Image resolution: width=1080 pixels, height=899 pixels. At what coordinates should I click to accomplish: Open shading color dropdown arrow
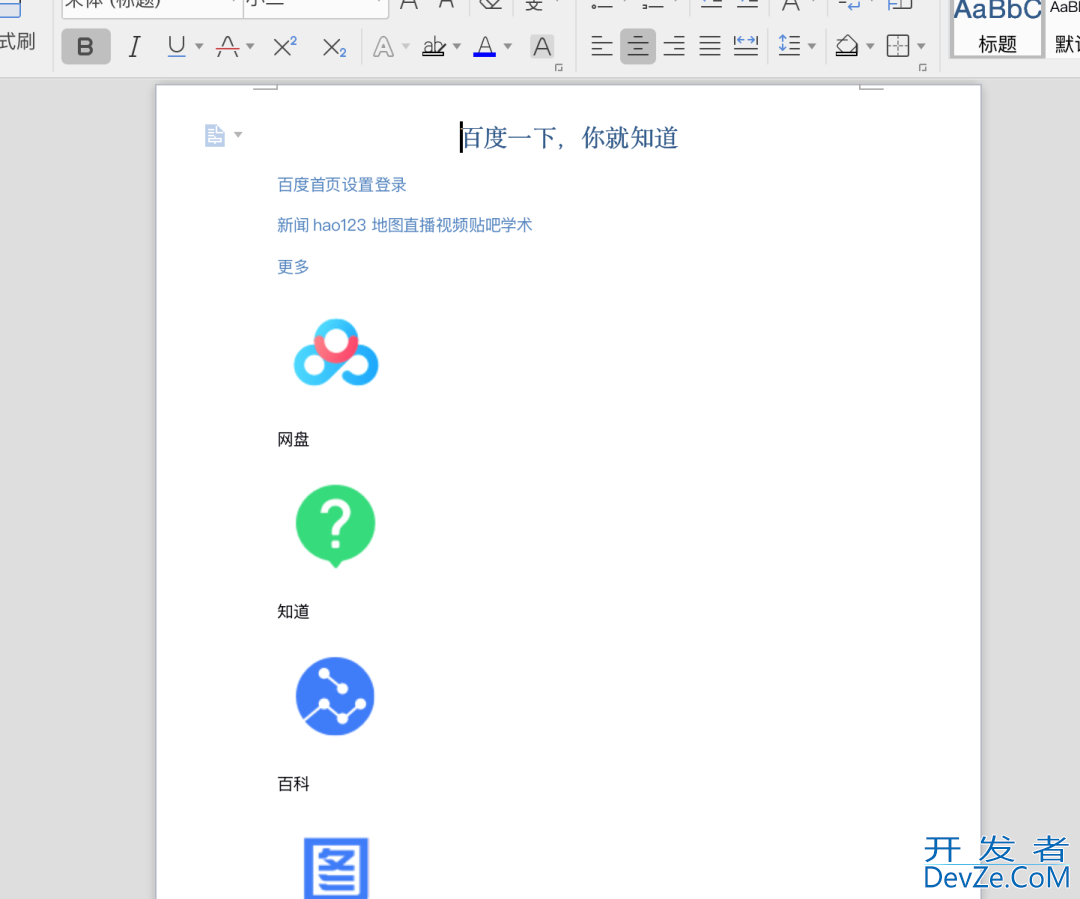click(870, 47)
